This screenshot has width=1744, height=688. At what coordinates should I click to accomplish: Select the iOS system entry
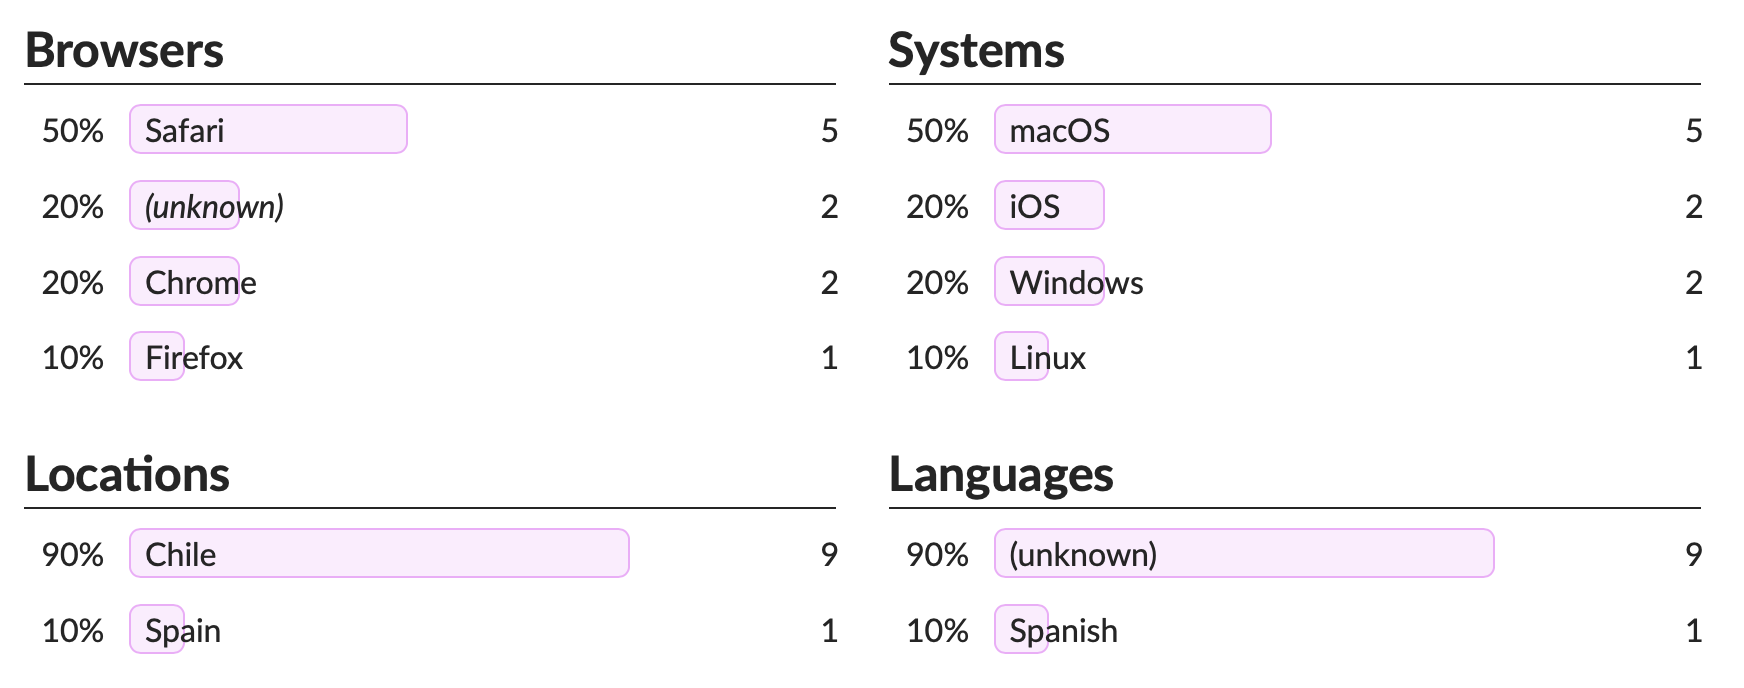[x=1034, y=206]
